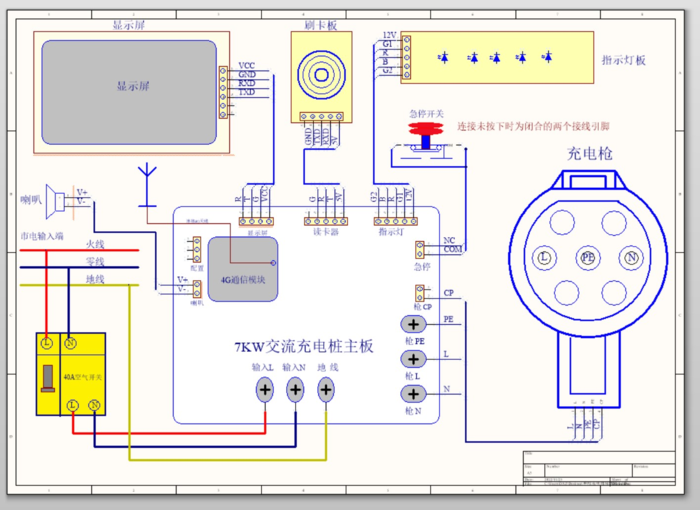
Task: Select the N pin on the charging gun
Action: pos(630,256)
